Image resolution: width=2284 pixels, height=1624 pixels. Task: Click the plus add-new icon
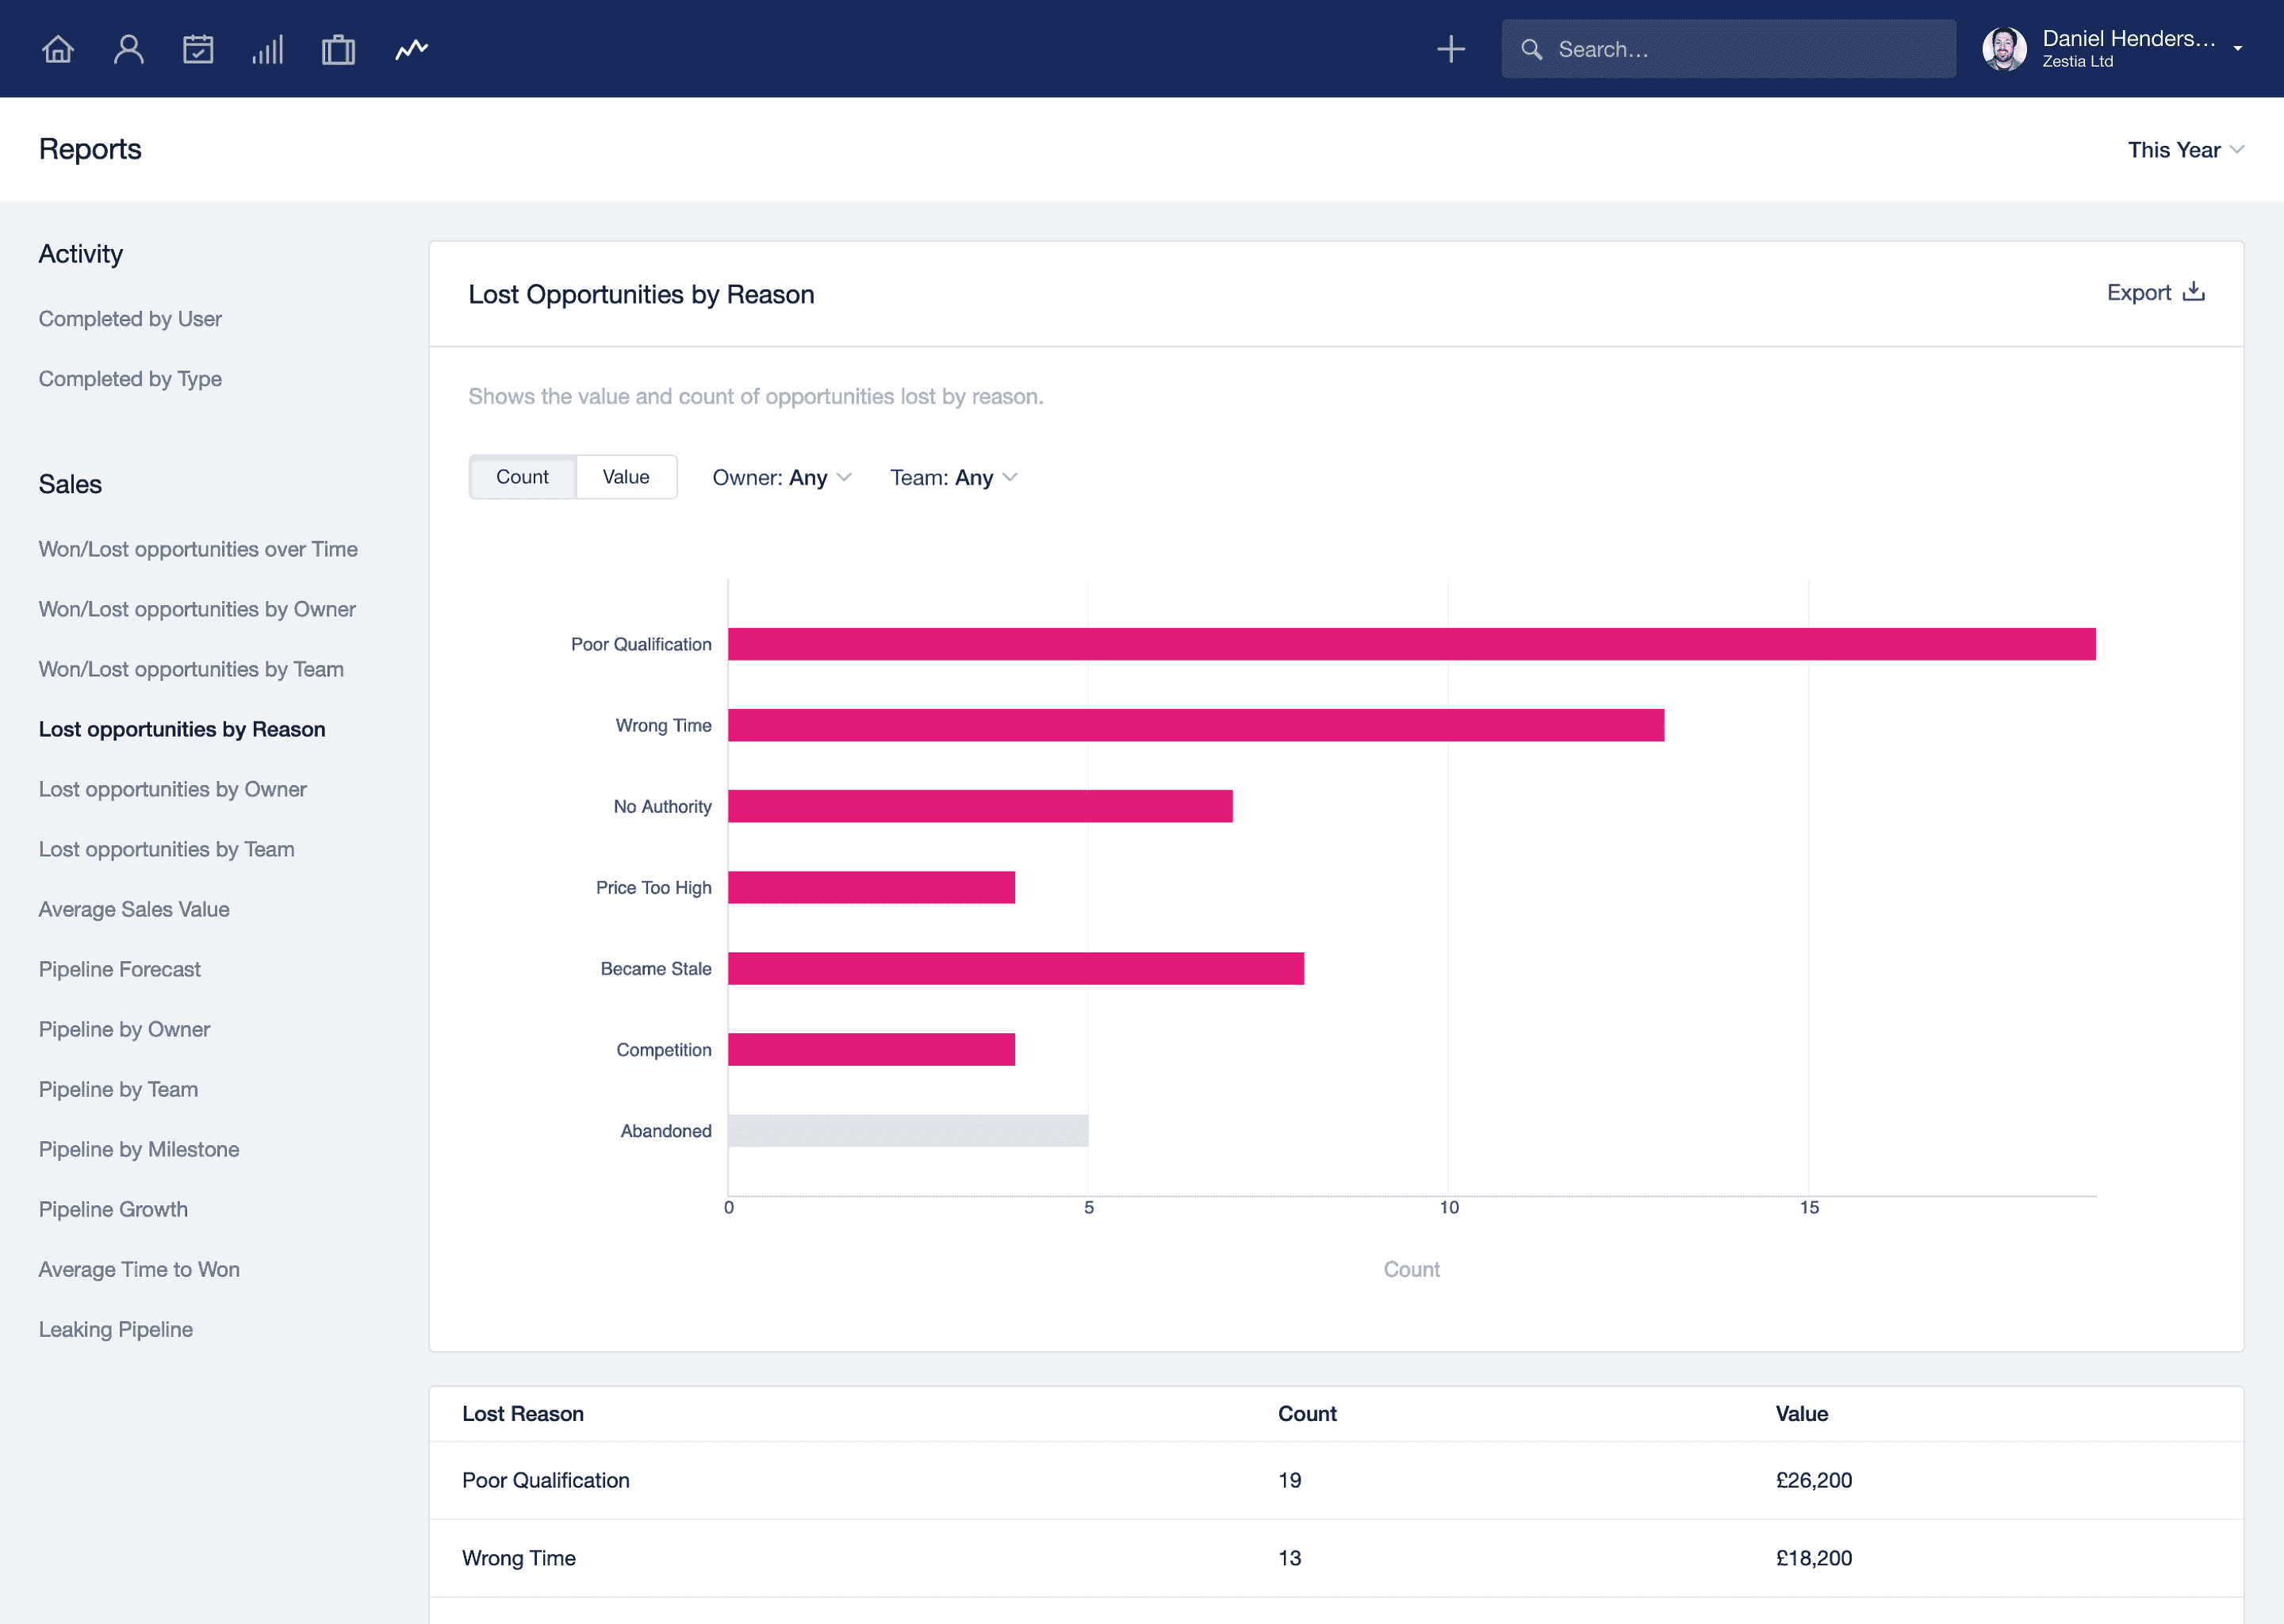(x=1450, y=49)
